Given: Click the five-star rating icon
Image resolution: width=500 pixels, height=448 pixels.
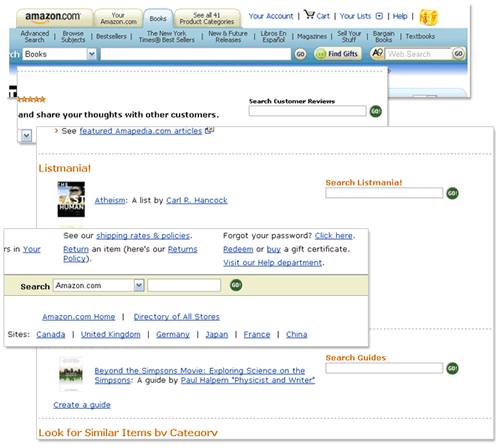Looking at the screenshot, I should coord(31,99).
